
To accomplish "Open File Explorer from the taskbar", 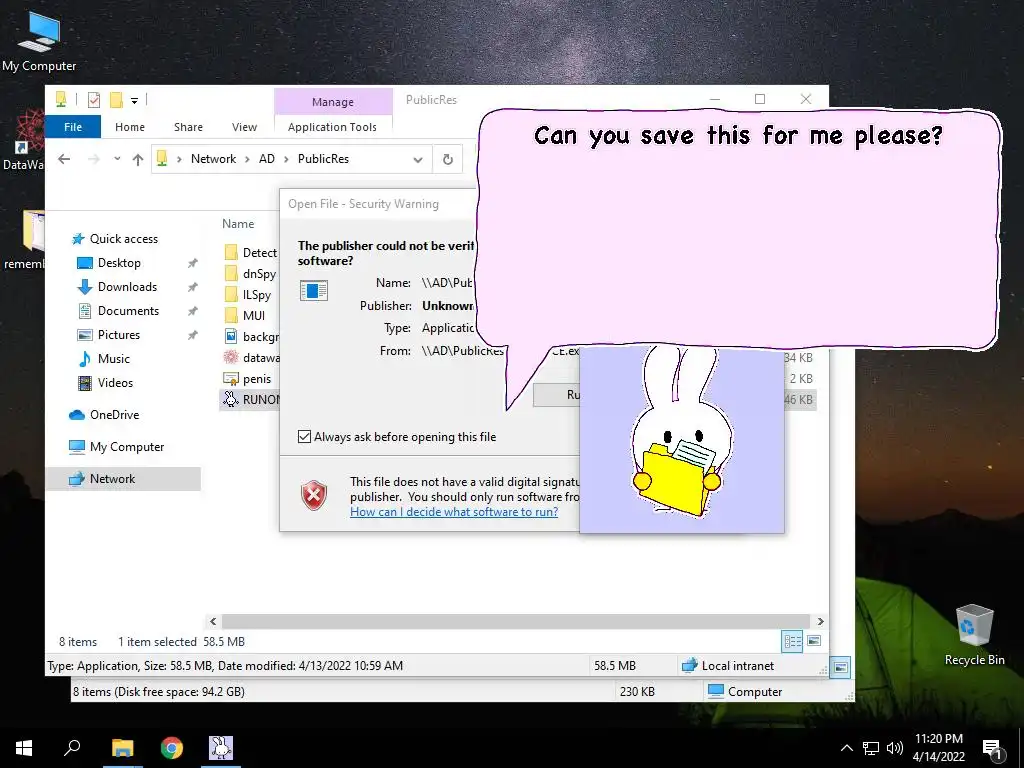I will 122,748.
